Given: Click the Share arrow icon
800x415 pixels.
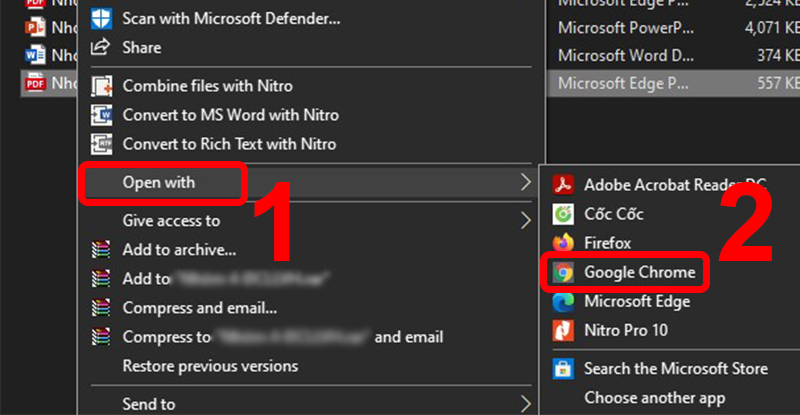Looking at the screenshot, I should pos(101,47).
